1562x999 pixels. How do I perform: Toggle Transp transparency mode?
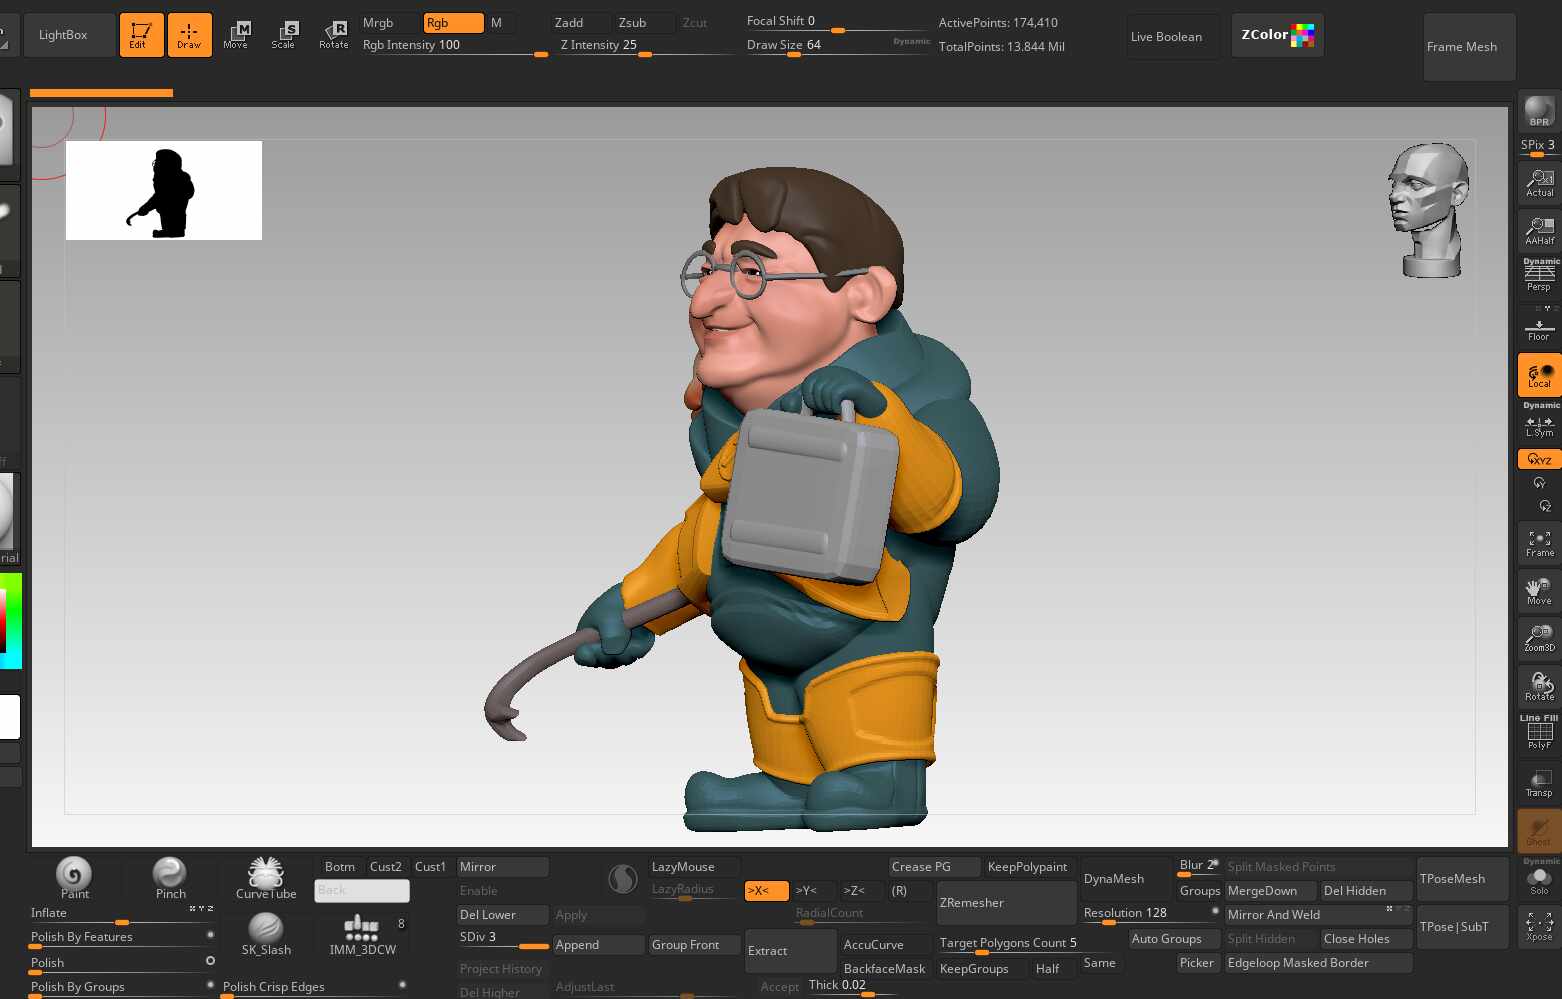tap(1539, 783)
